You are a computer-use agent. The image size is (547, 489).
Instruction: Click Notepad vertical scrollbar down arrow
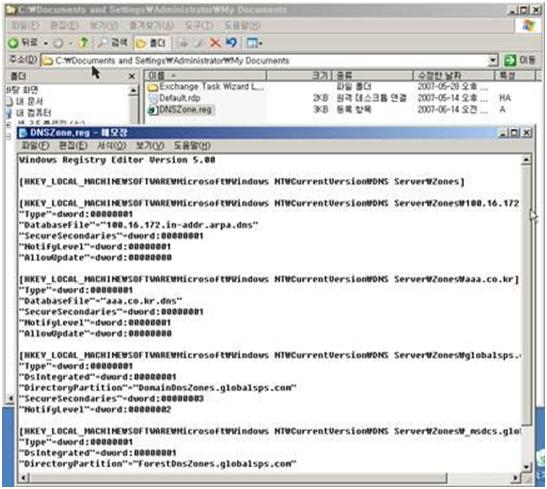(x=526, y=466)
